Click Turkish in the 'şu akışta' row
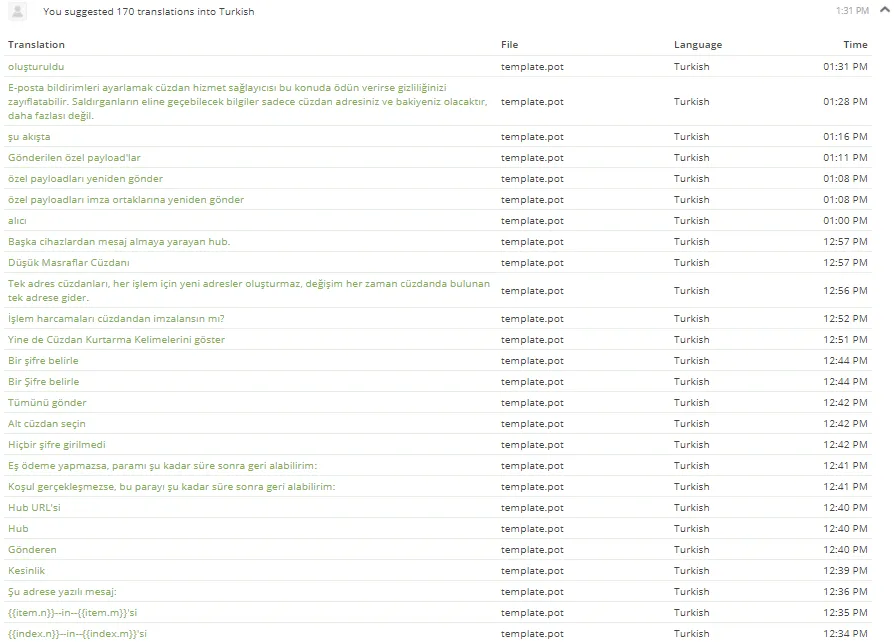 coord(692,137)
